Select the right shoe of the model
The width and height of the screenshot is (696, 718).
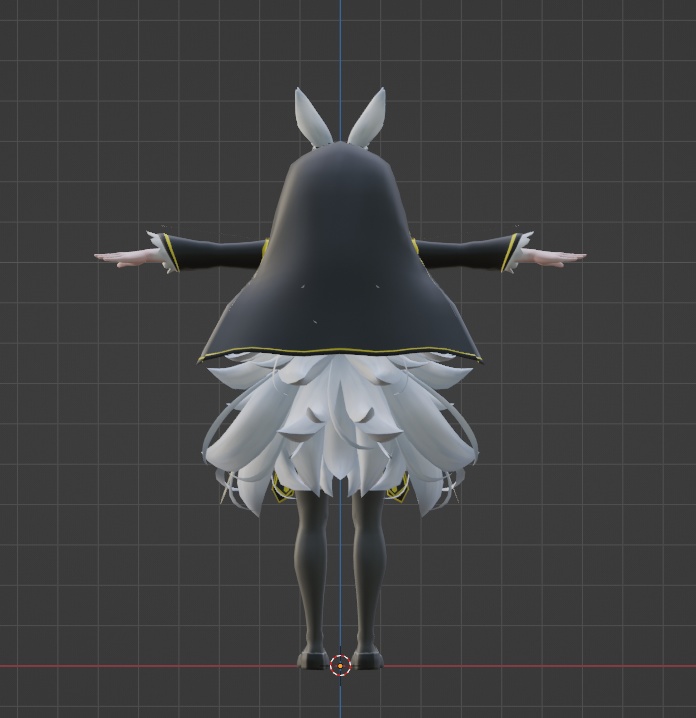point(367,658)
